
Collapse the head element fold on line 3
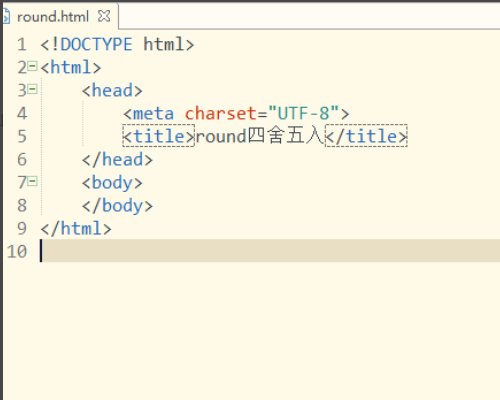pyautogui.click(x=32, y=89)
